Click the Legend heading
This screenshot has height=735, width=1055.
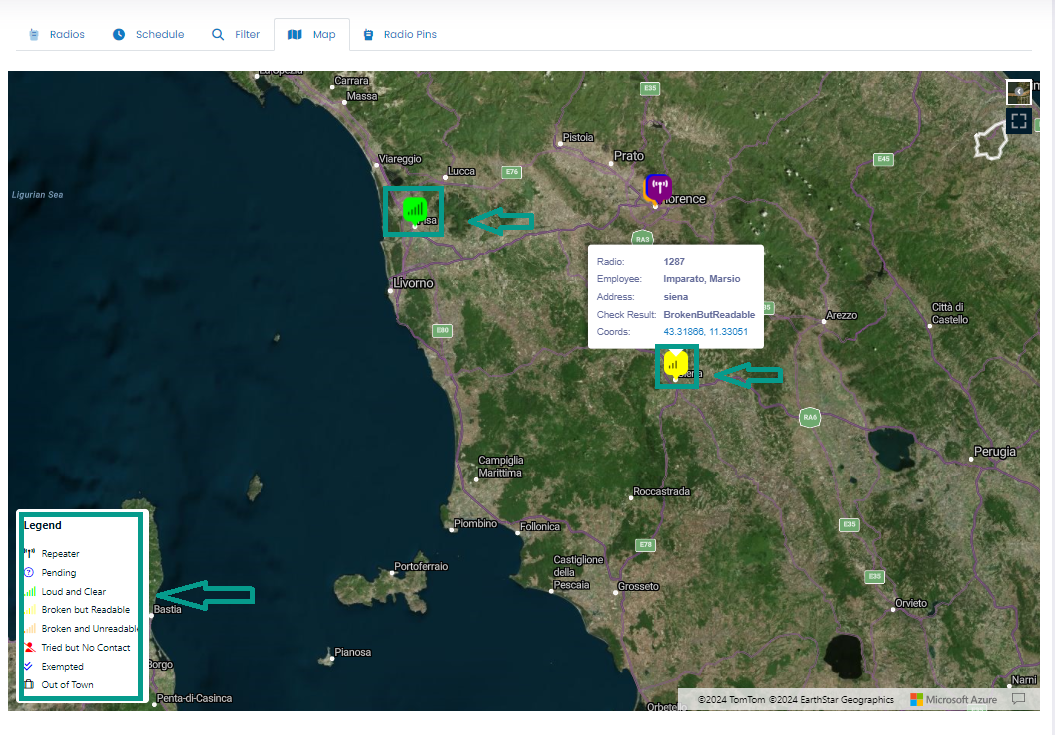coord(42,525)
